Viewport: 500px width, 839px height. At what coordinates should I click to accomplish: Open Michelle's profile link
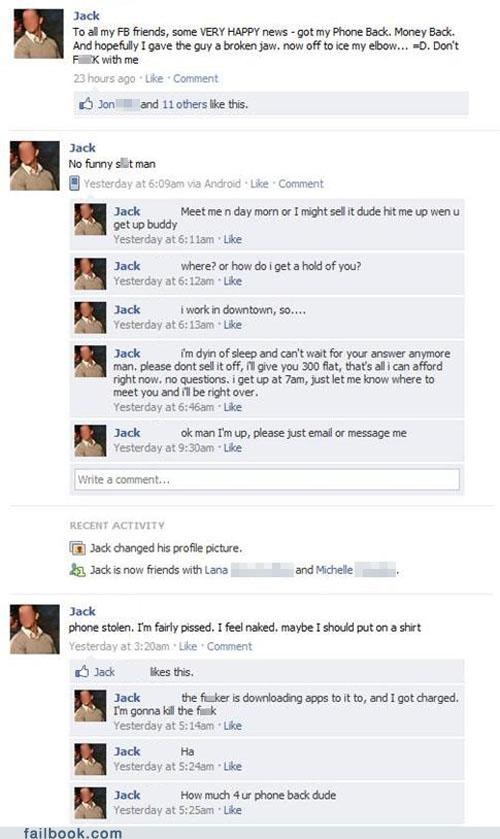334,570
